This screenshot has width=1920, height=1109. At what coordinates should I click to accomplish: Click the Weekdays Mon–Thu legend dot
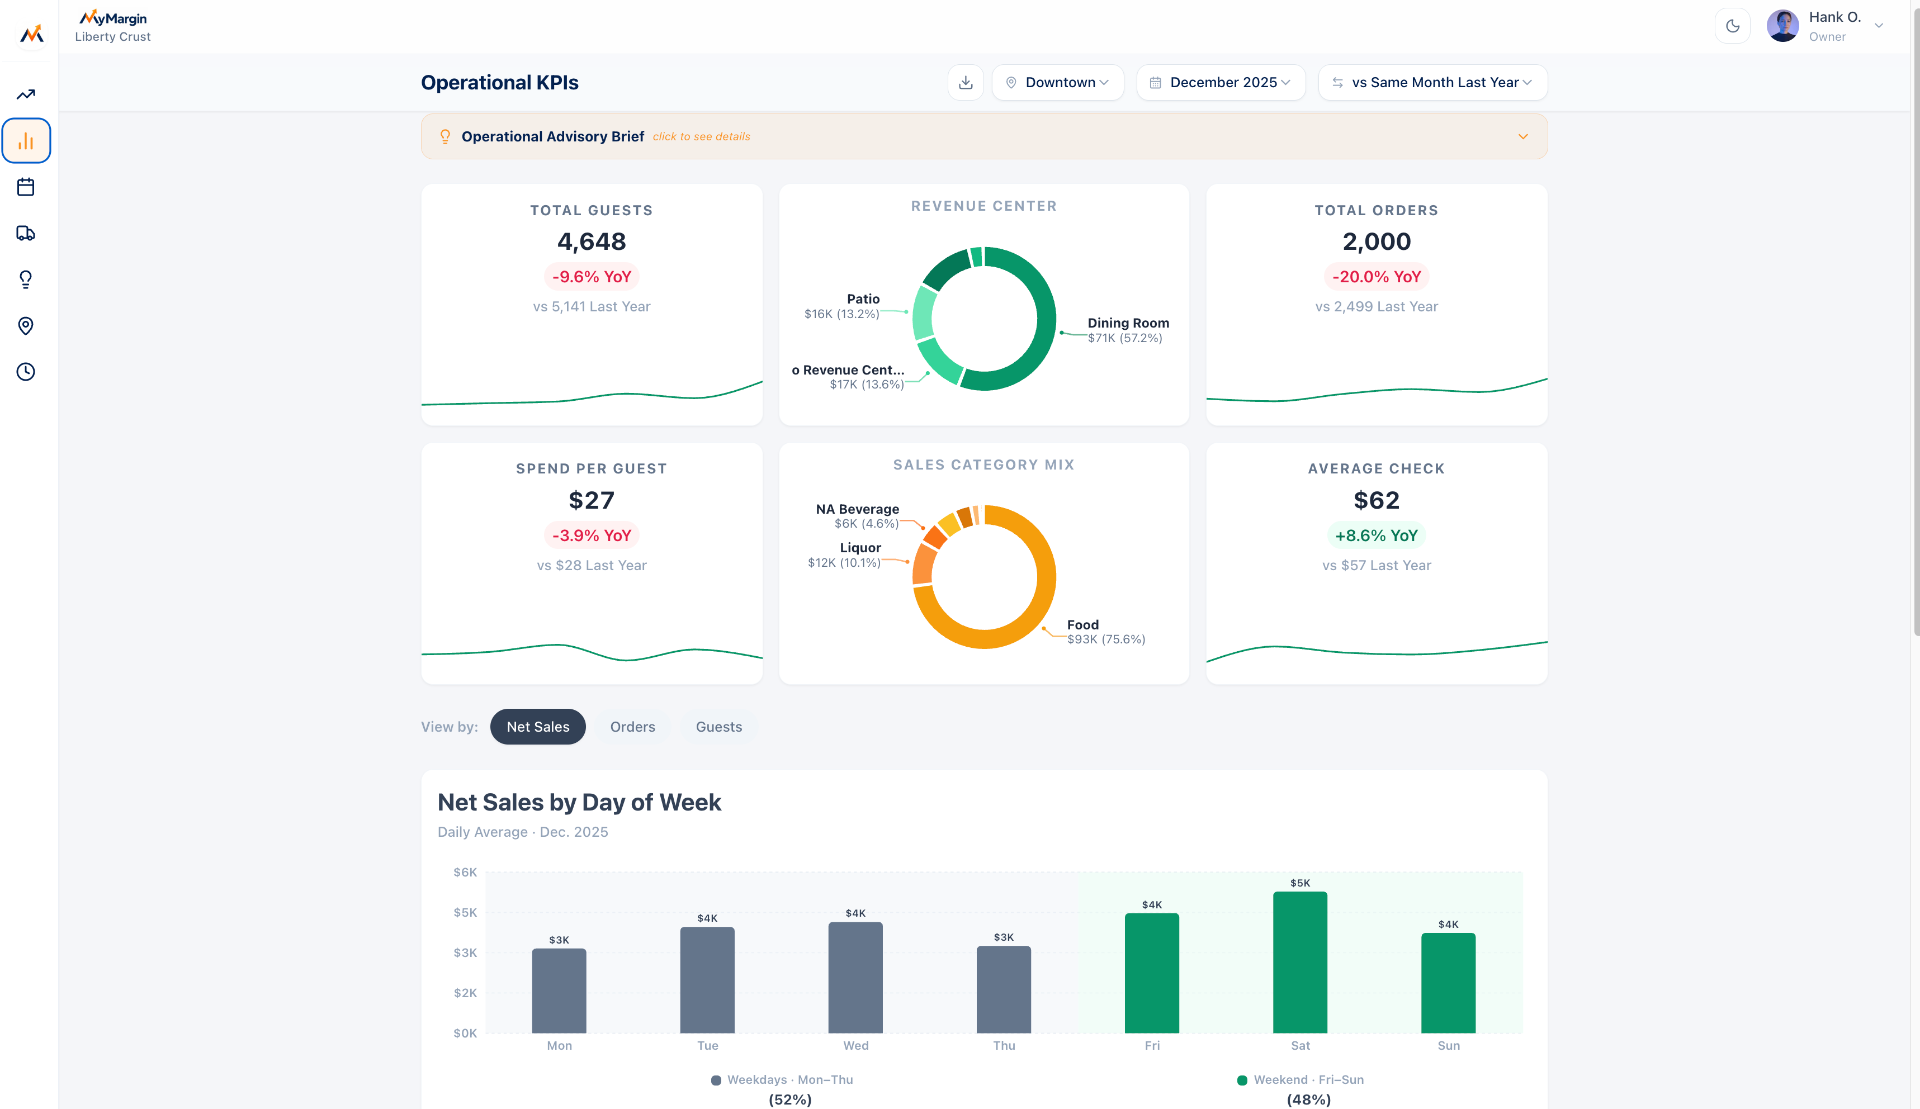(716, 1080)
